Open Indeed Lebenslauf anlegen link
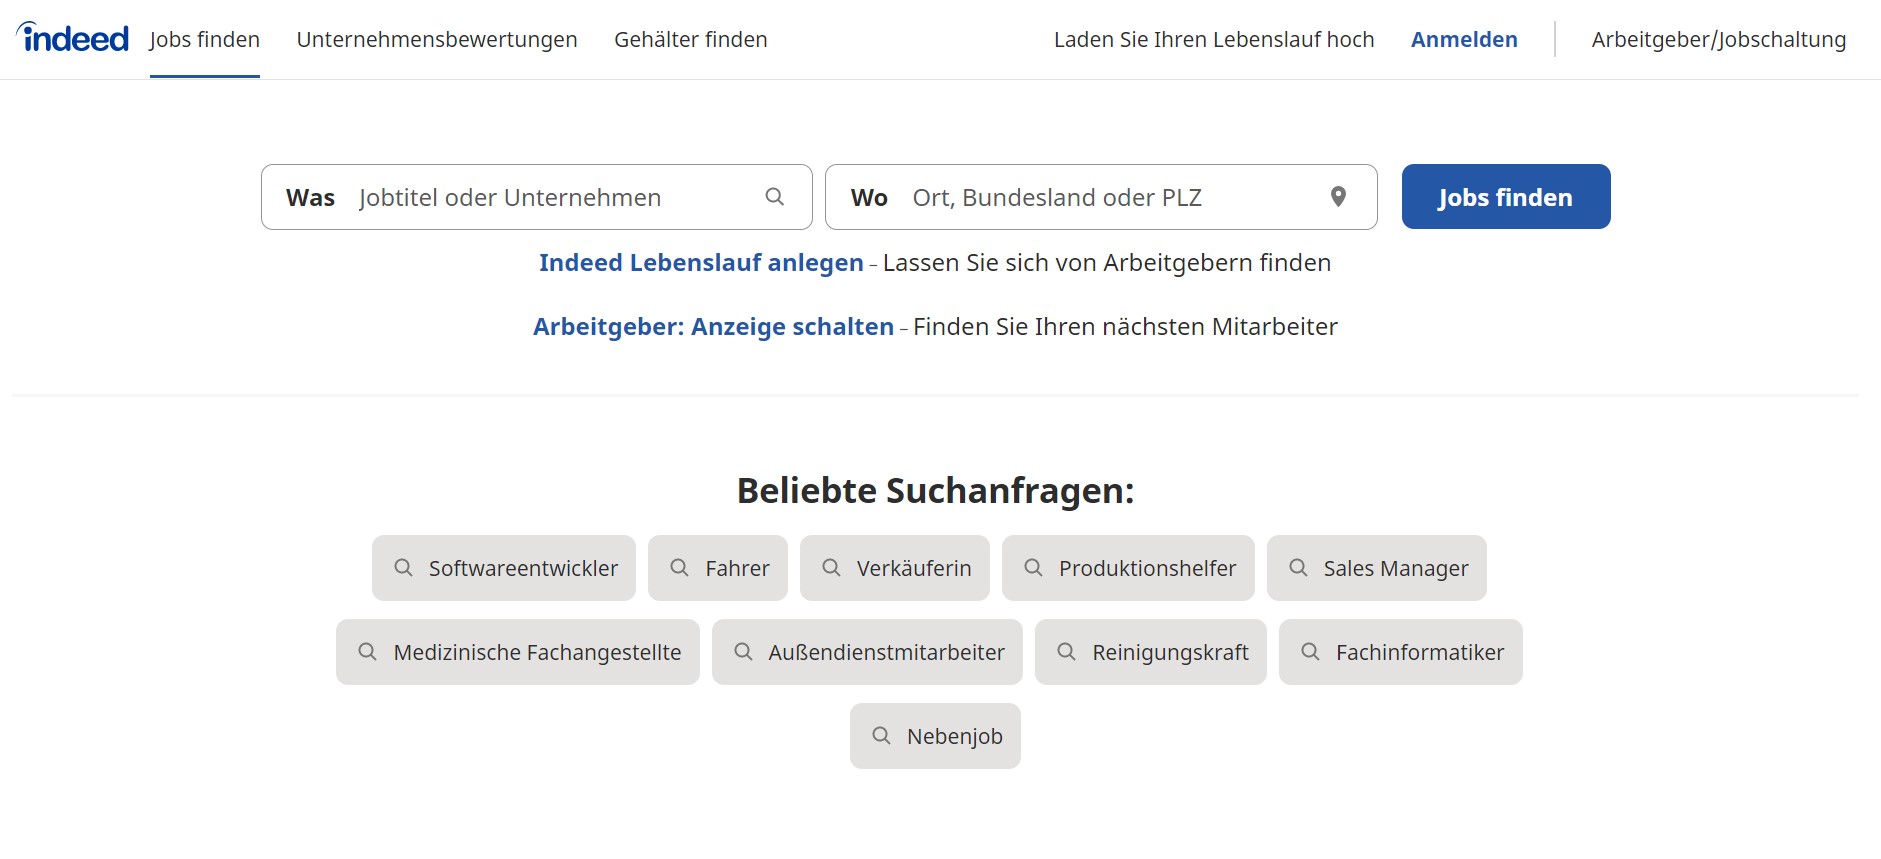Viewport: 1881px width, 859px height. [701, 263]
